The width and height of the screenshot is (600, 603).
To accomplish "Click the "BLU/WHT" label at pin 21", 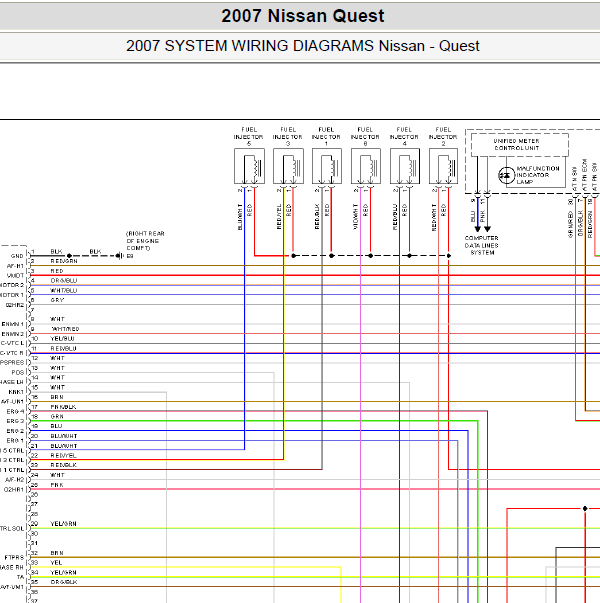I will pos(64,446).
